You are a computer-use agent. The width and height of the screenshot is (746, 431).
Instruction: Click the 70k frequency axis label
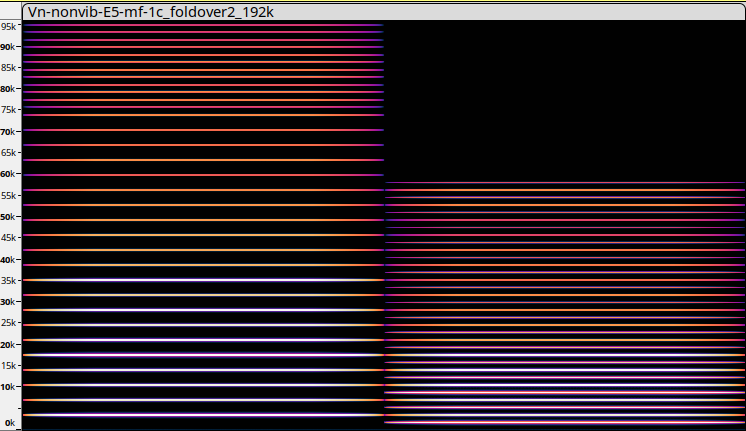9,132
